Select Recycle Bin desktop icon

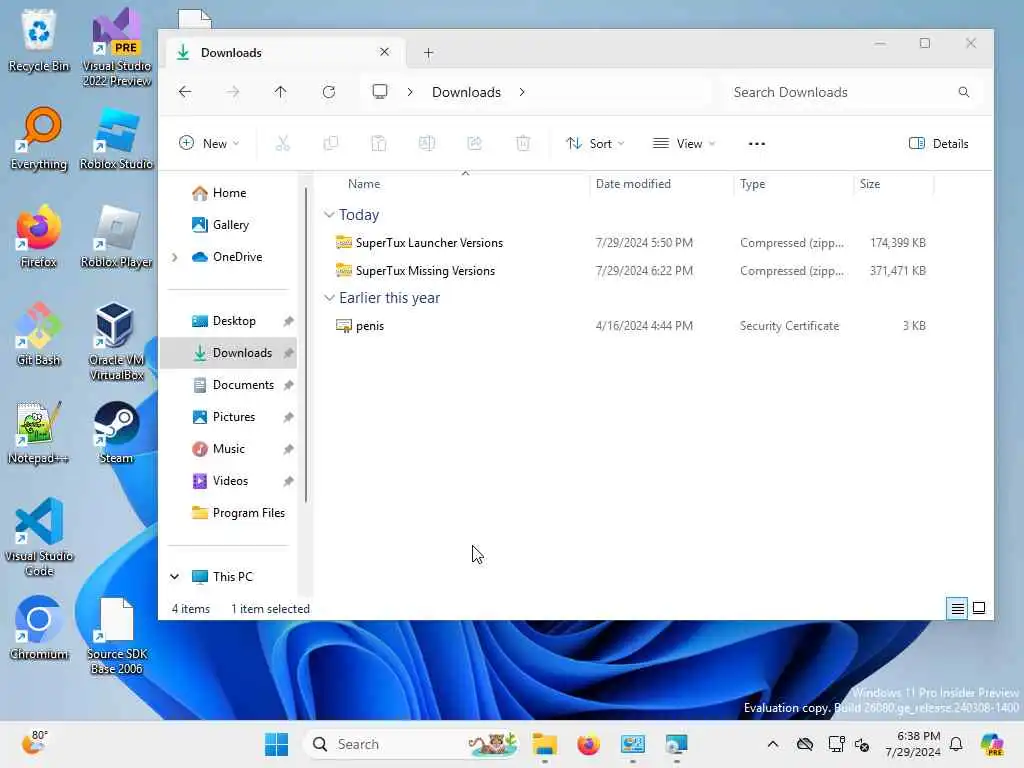pyautogui.click(x=39, y=40)
